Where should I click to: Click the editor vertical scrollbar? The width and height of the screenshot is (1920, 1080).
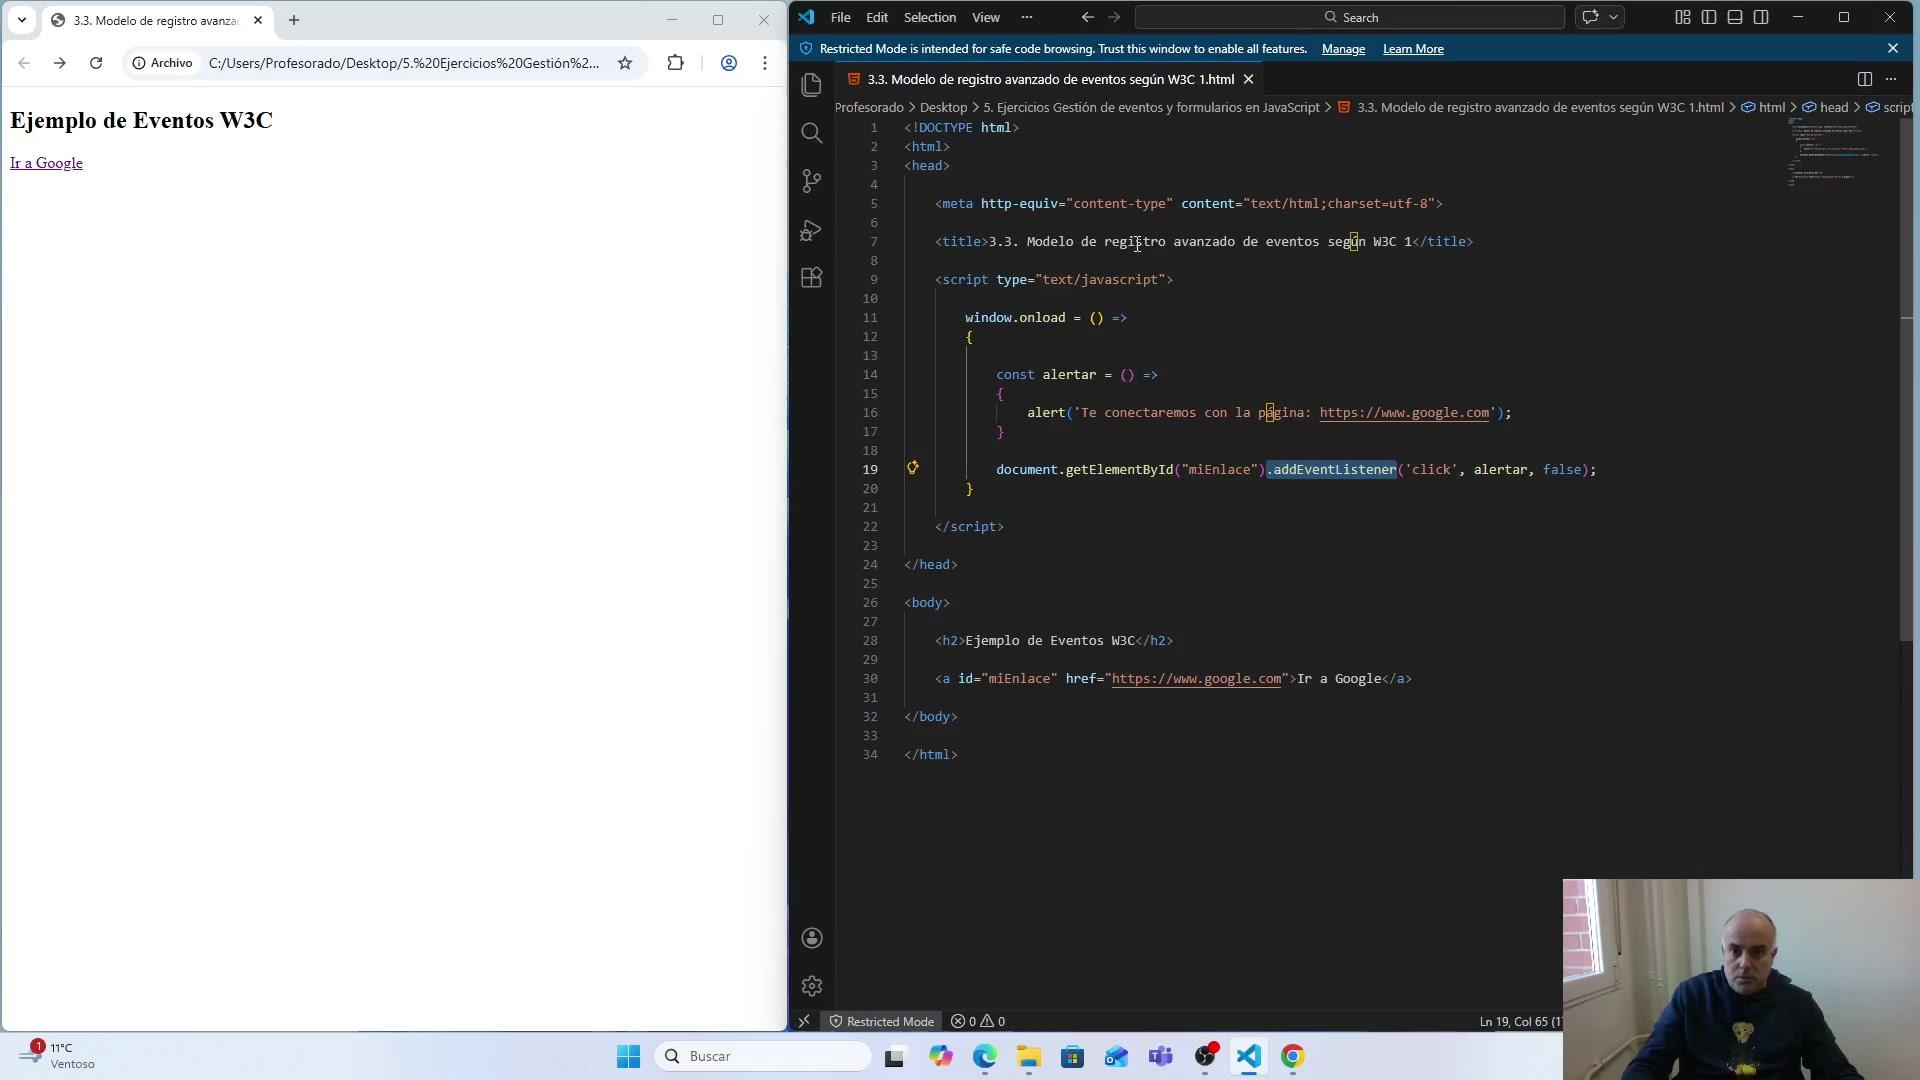pyautogui.click(x=1908, y=380)
